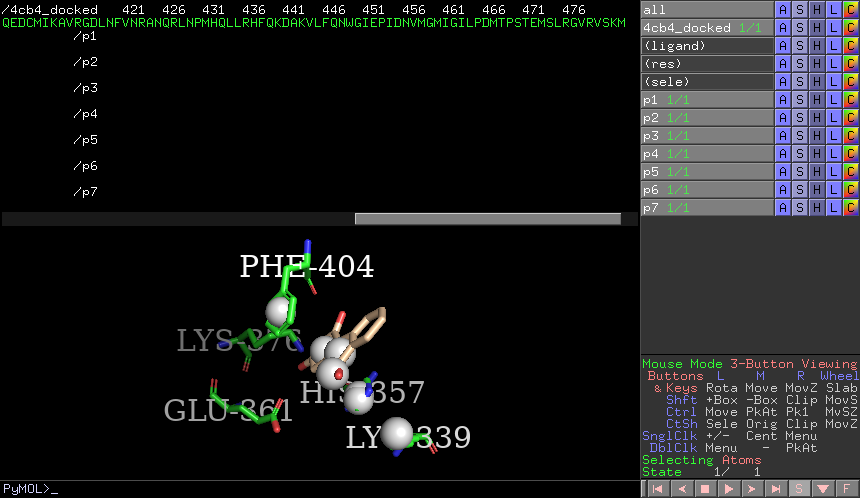Click the Selecting Atoms mode label

pos(690,460)
